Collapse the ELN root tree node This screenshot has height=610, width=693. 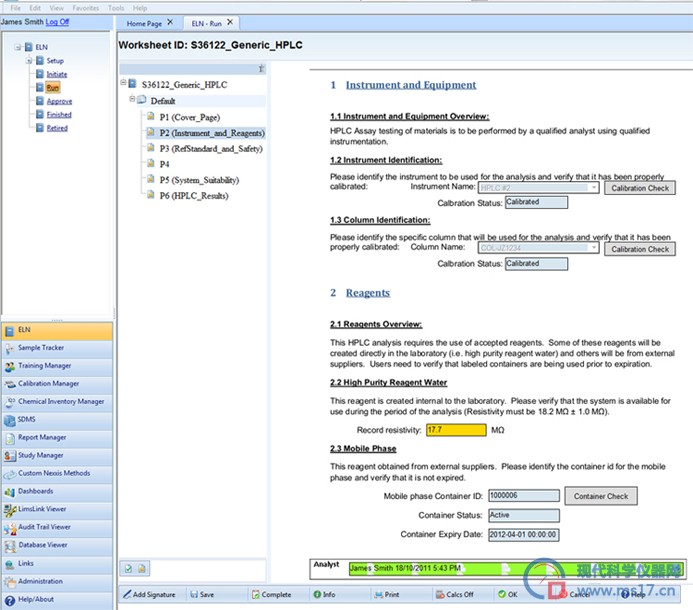point(17,47)
